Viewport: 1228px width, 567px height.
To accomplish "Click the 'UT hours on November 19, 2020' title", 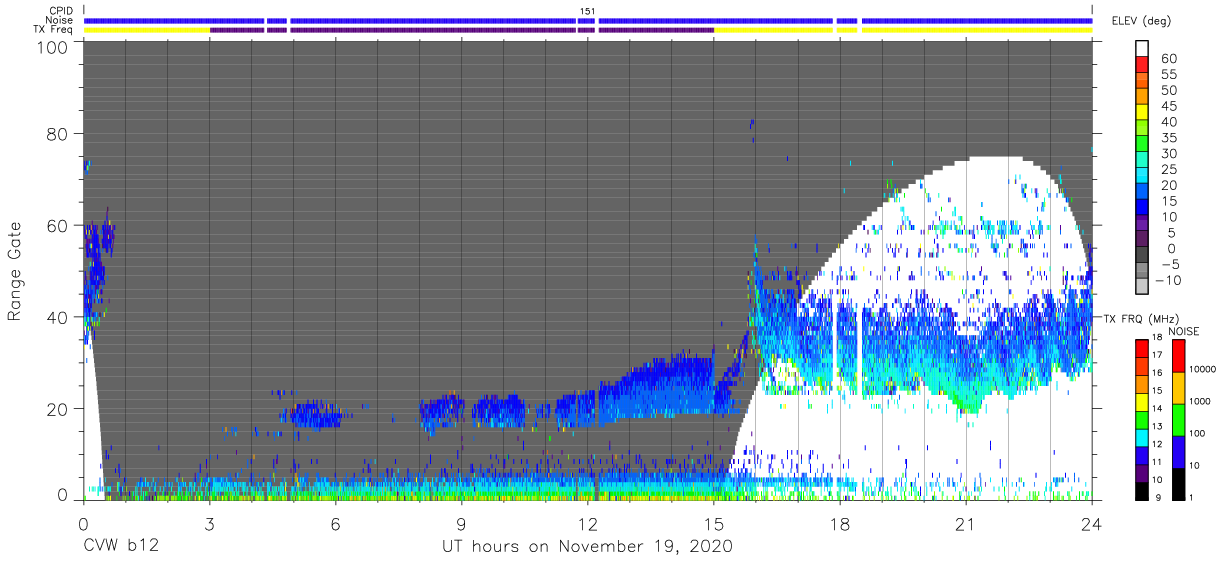I will (588, 546).
